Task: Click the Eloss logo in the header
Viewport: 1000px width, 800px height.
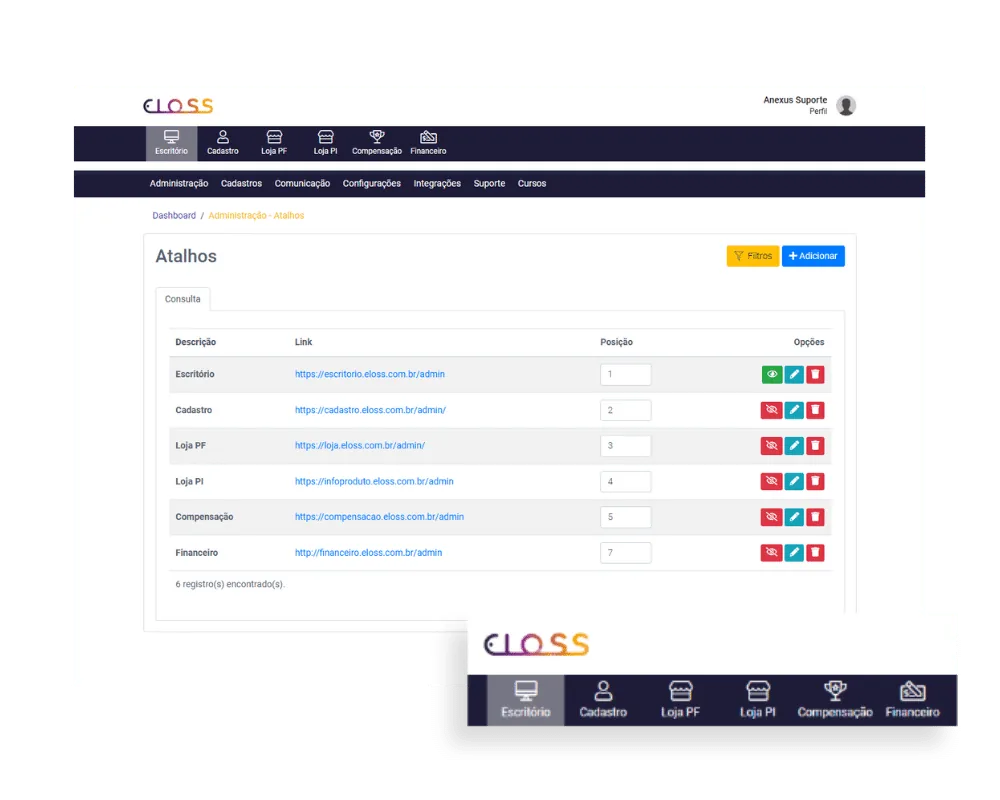Action: pos(178,105)
